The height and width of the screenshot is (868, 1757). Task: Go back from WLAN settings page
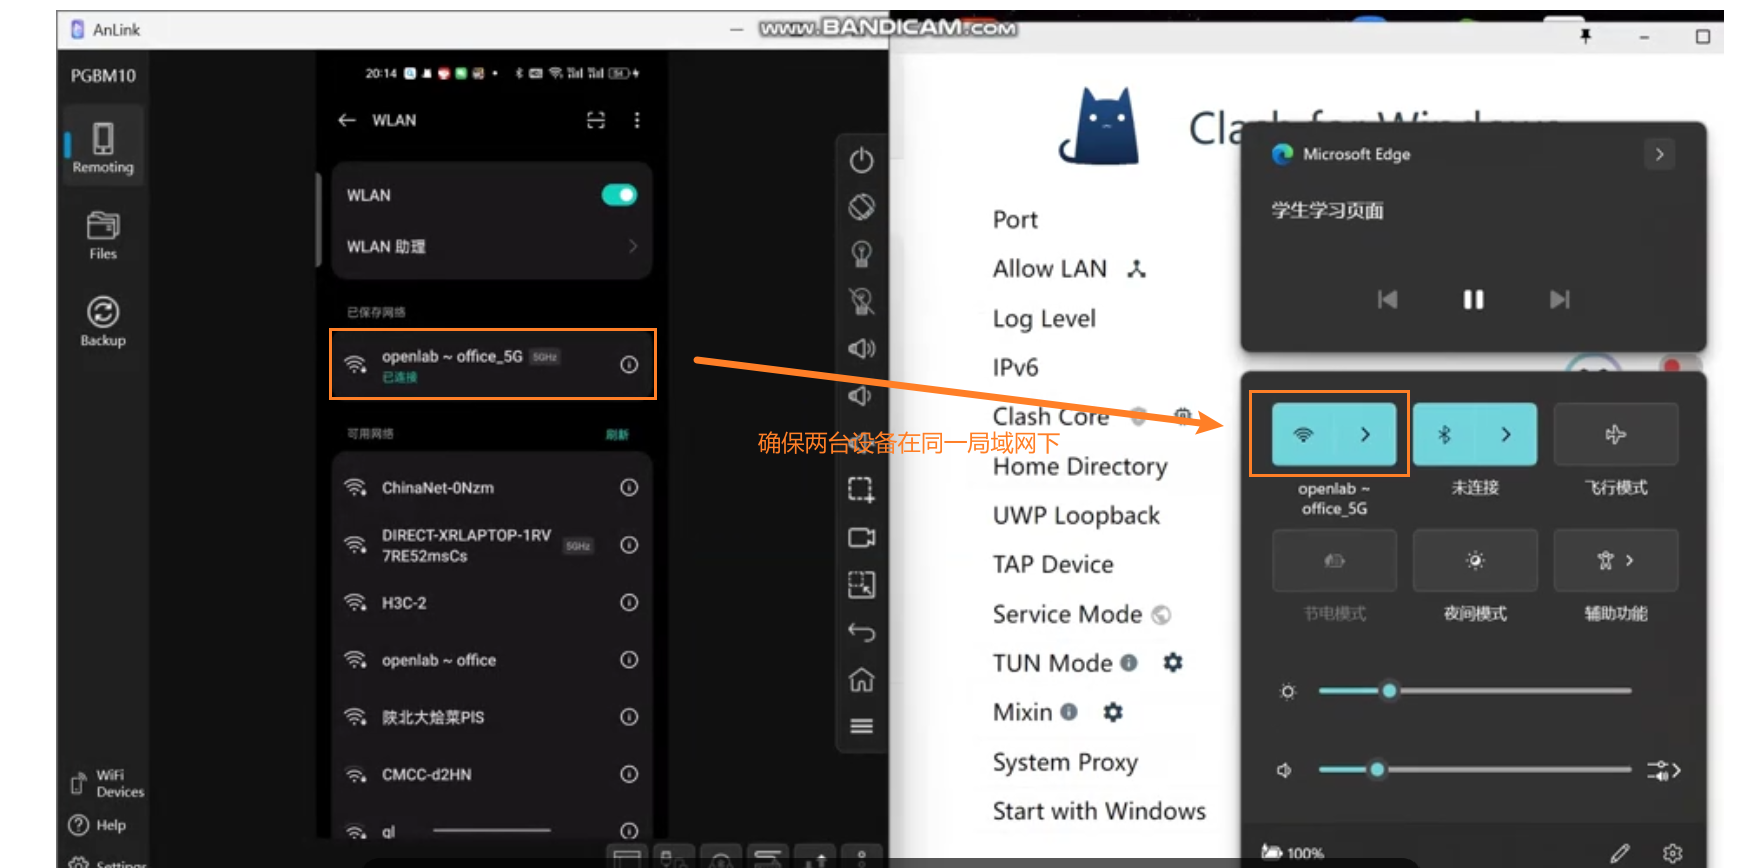[347, 120]
